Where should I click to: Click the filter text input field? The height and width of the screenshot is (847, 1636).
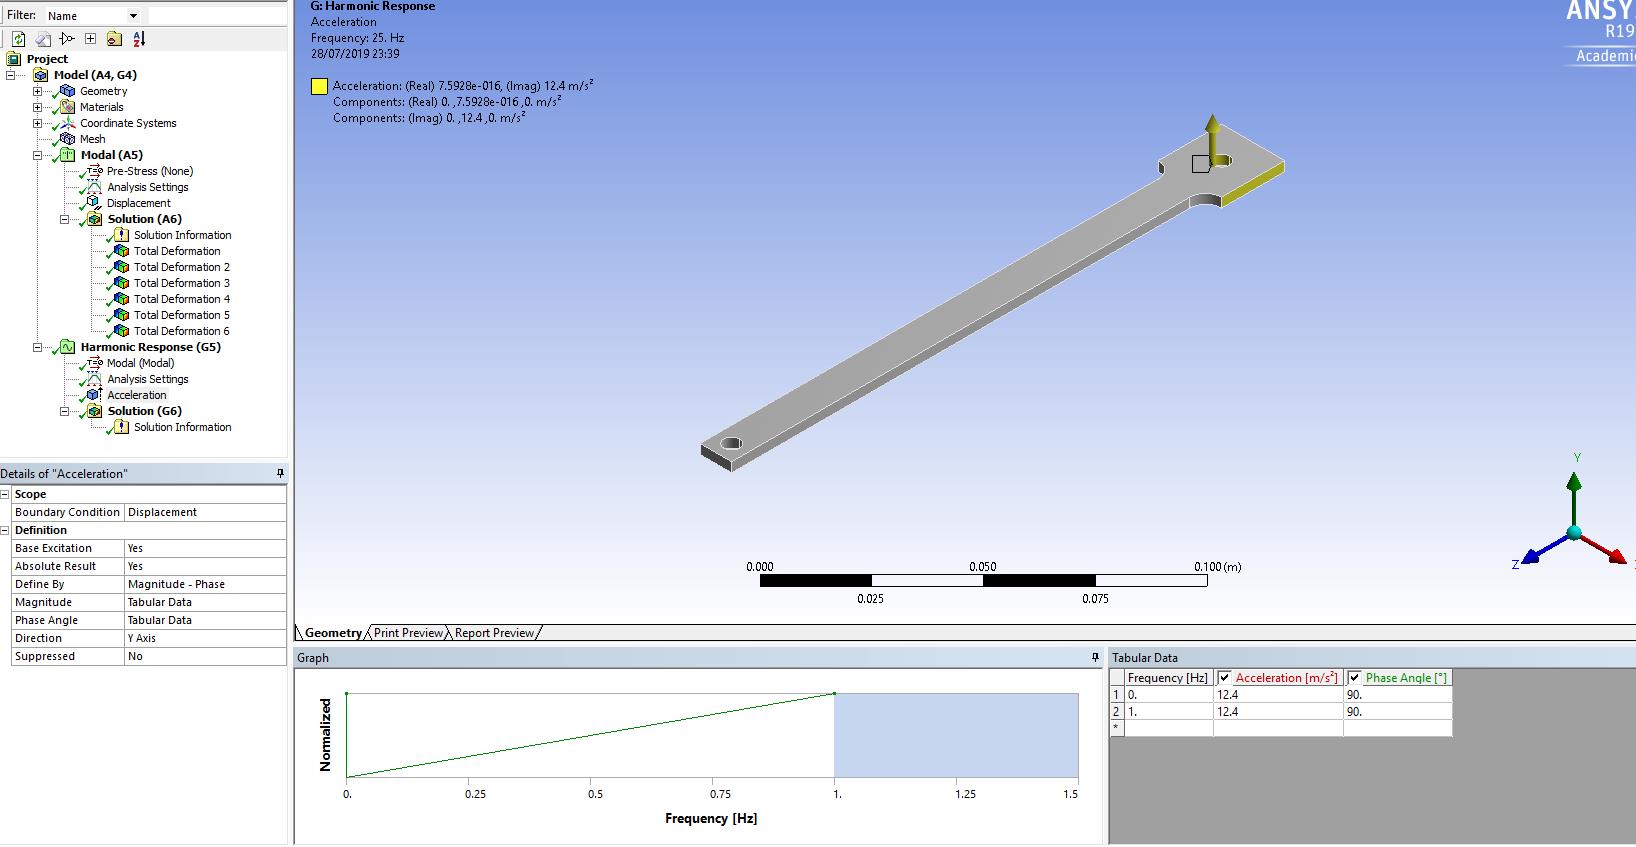click(218, 16)
